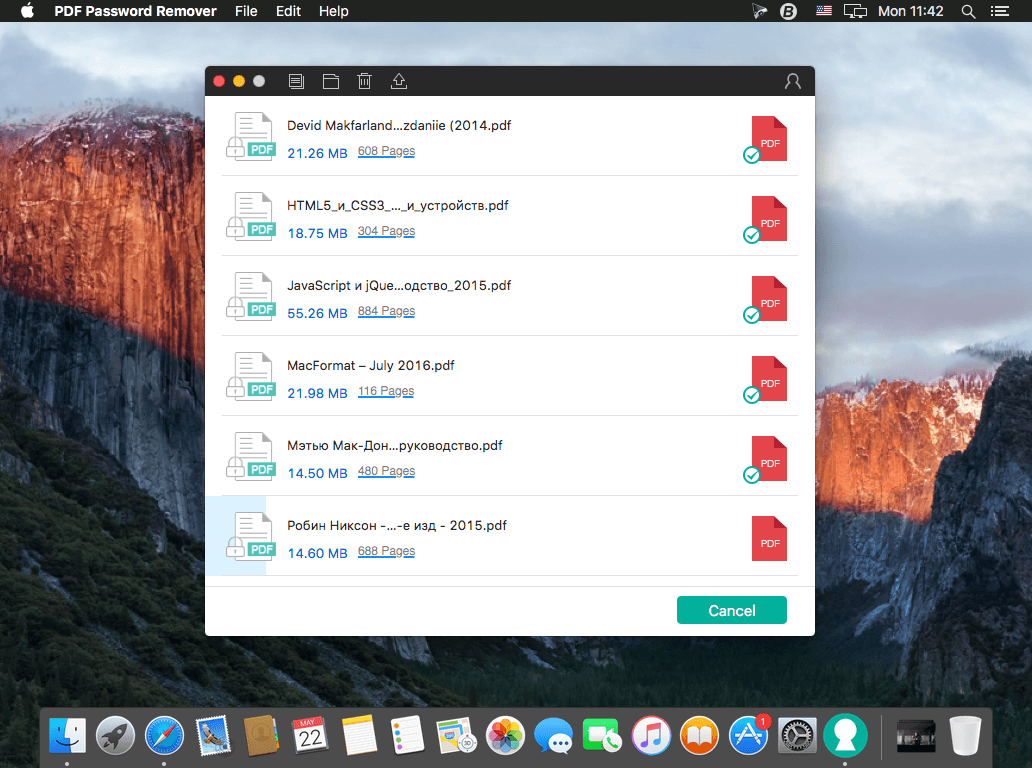The width and height of the screenshot is (1032, 768).
Task: Click the export upload icon in toolbar
Action: (x=399, y=81)
